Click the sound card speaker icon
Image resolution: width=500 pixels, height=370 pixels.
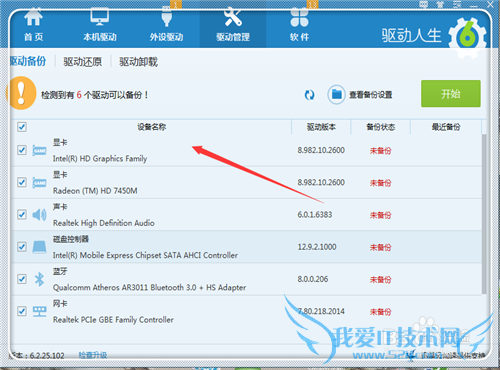tap(39, 215)
